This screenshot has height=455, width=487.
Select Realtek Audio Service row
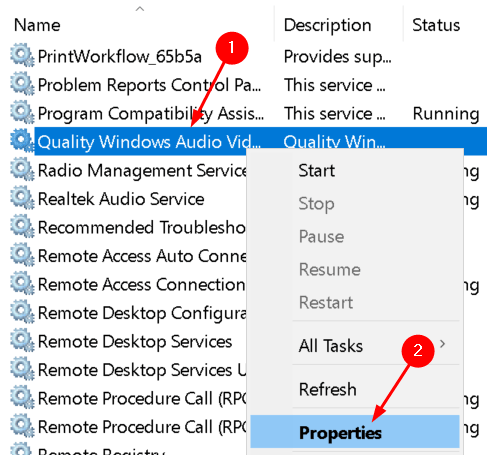click(121, 199)
